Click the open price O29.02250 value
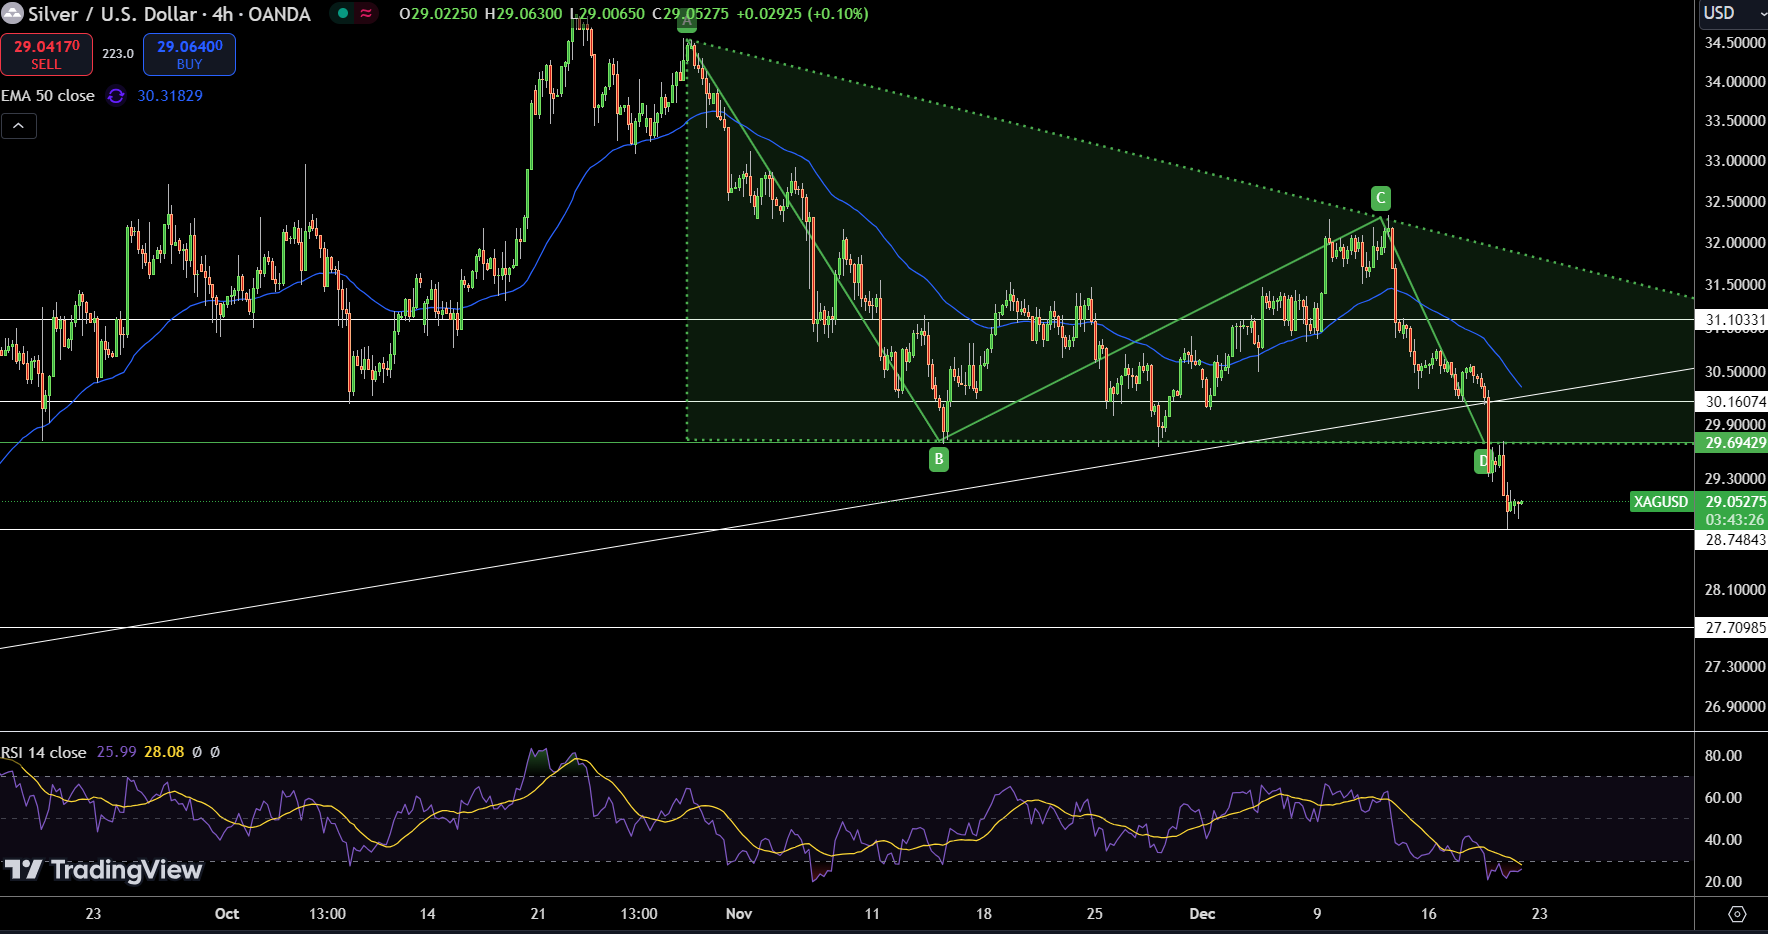 (438, 14)
